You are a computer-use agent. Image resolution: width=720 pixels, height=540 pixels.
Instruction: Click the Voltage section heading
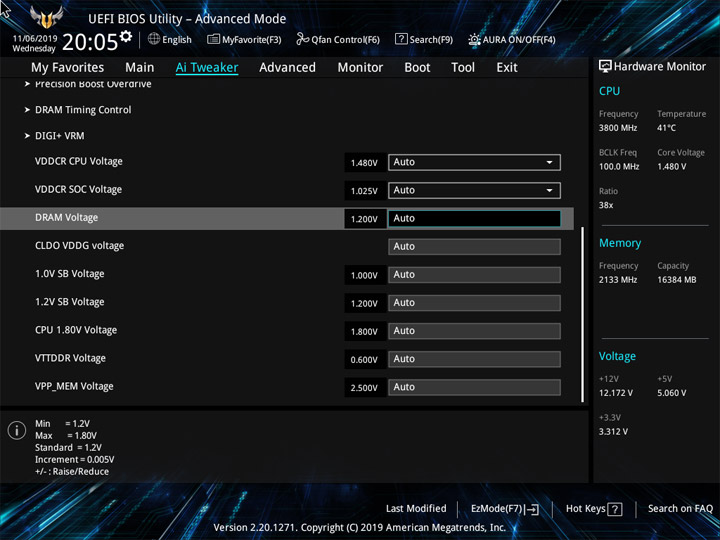(x=617, y=356)
